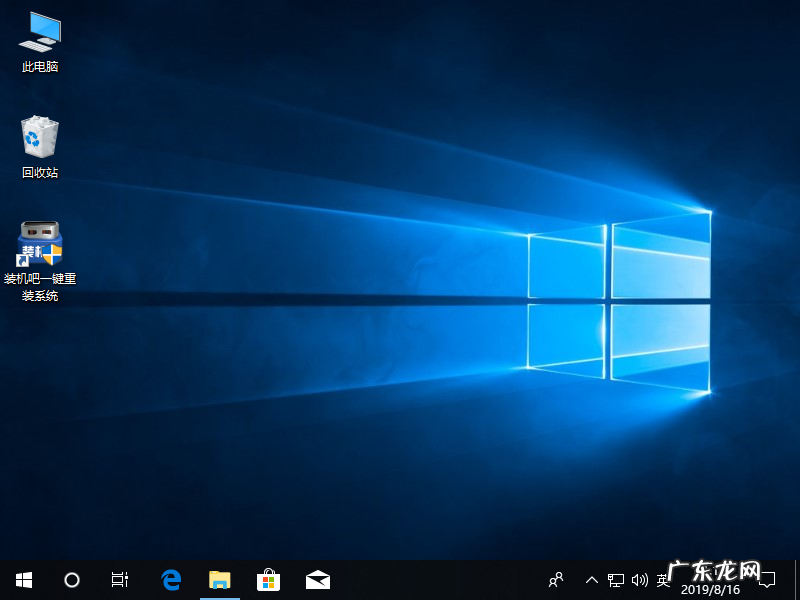The height and width of the screenshot is (600, 800).
Task: Open the volume slider
Action: pyautogui.click(x=640, y=580)
